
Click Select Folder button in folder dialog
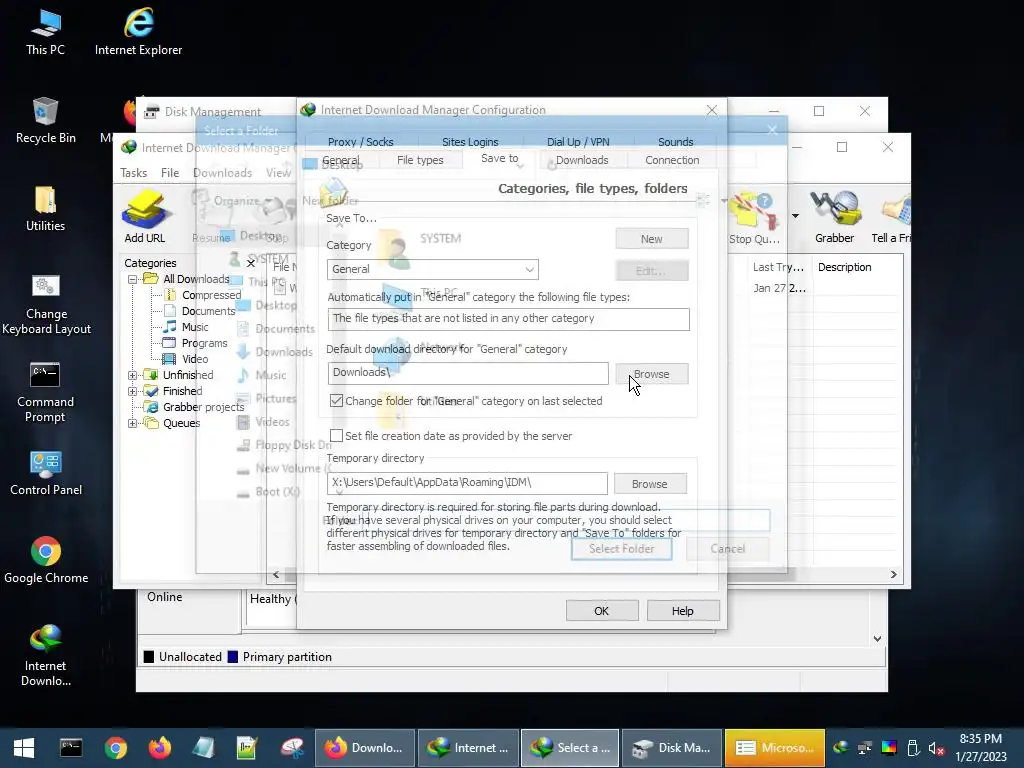click(621, 549)
